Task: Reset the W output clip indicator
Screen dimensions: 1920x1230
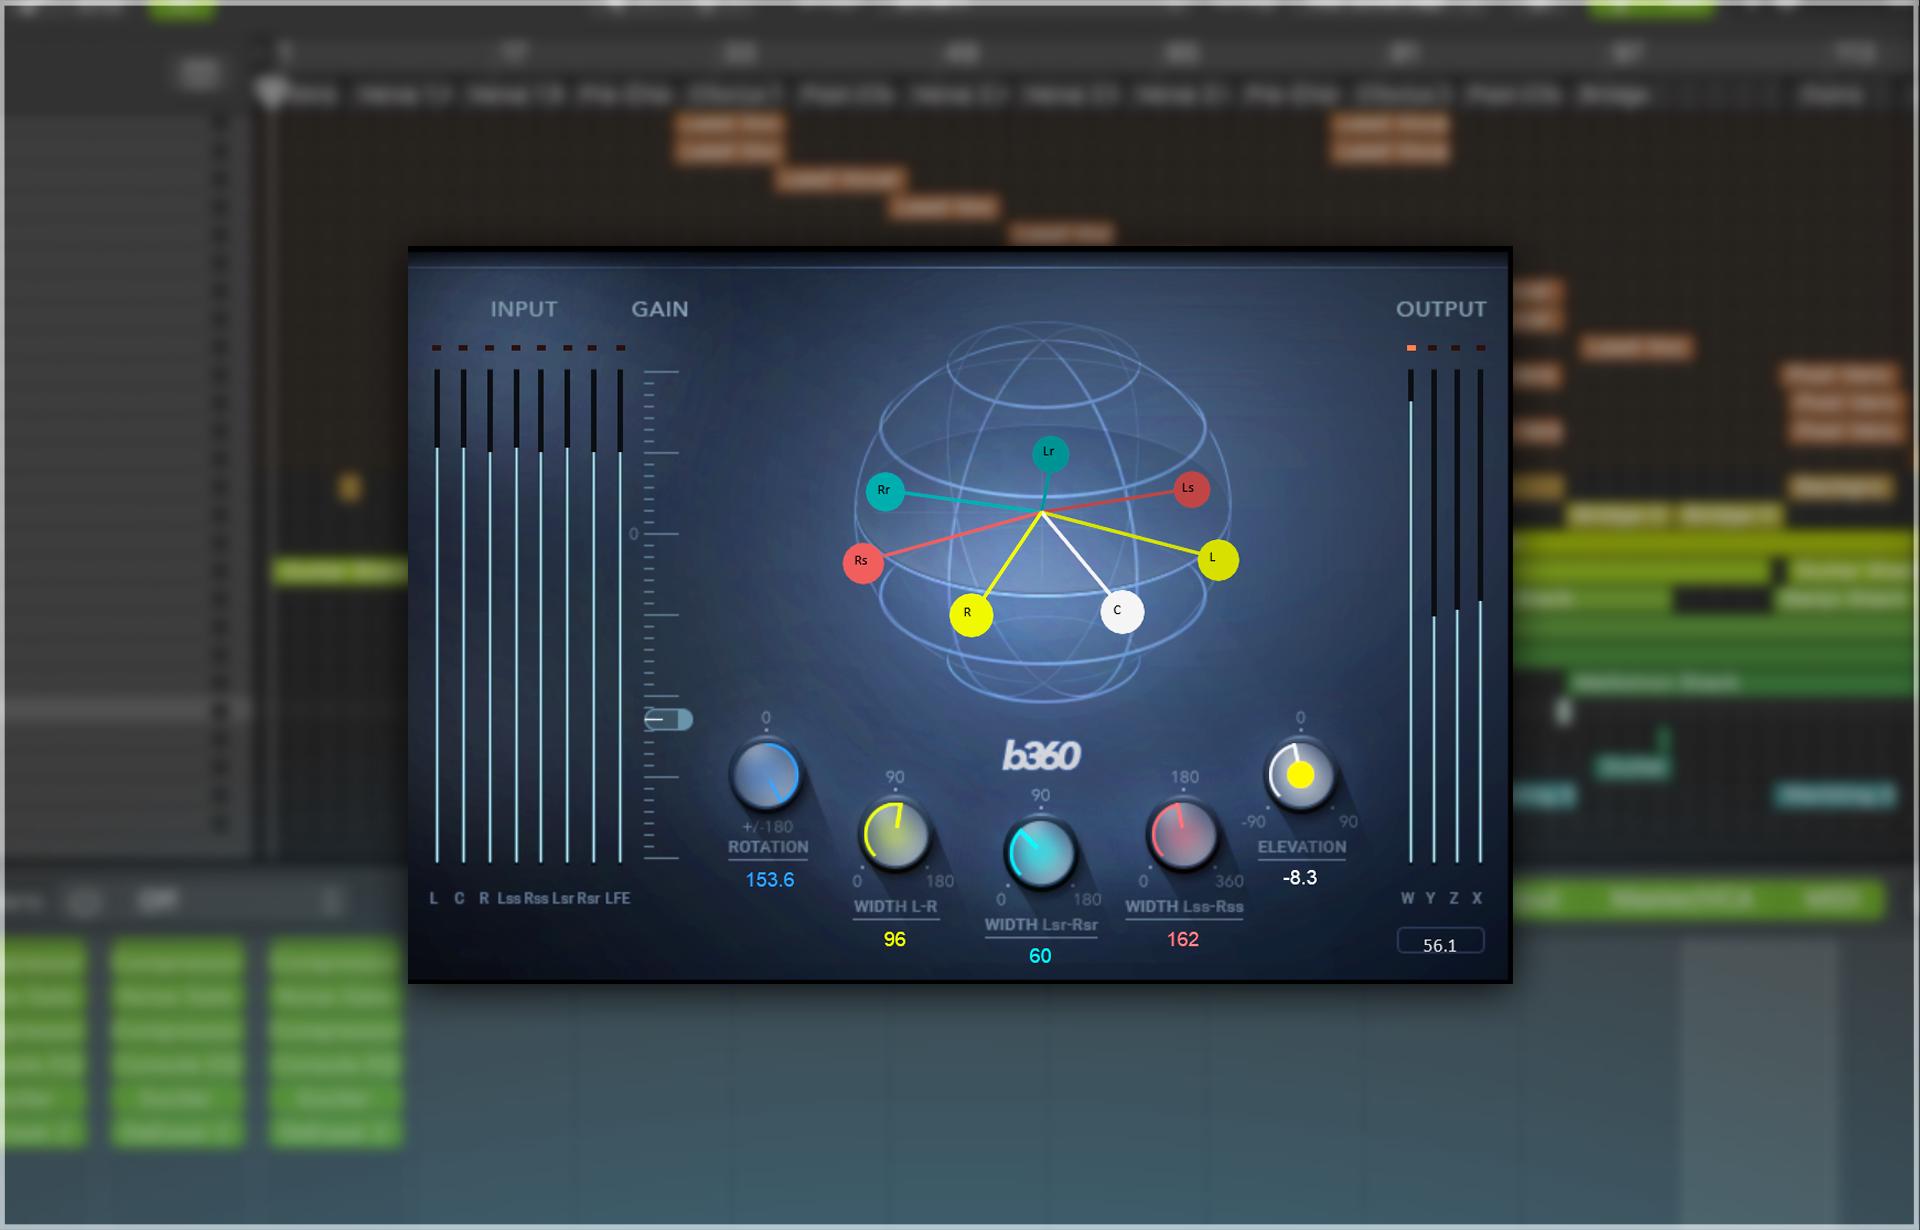Action: coord(1411,348)
